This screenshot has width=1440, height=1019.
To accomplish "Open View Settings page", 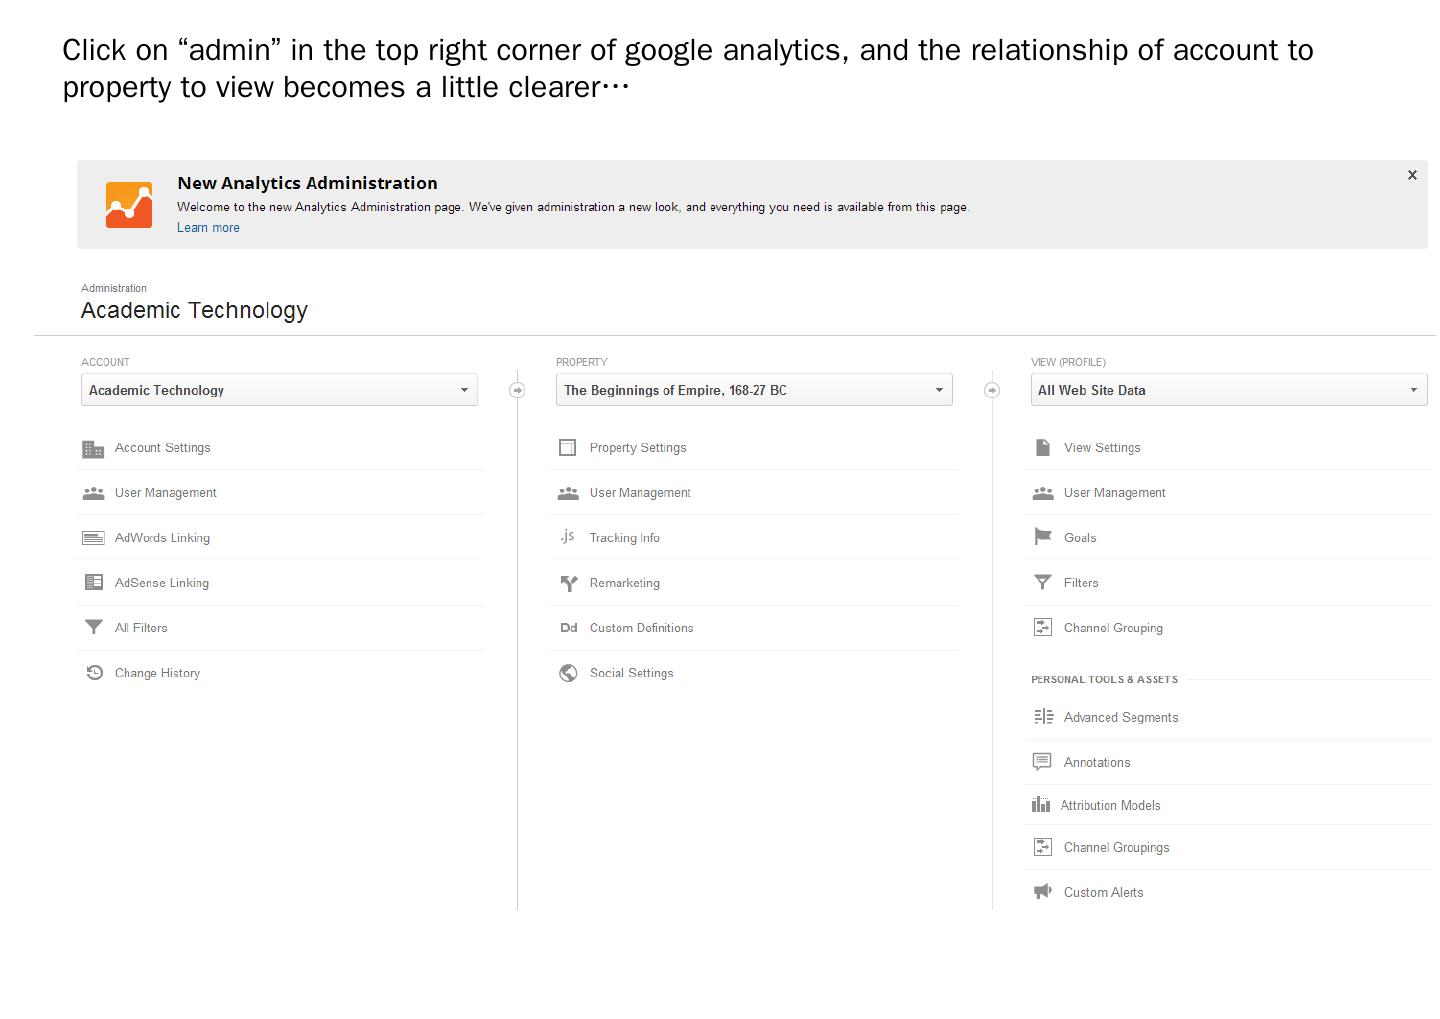I will point(1101,448).
